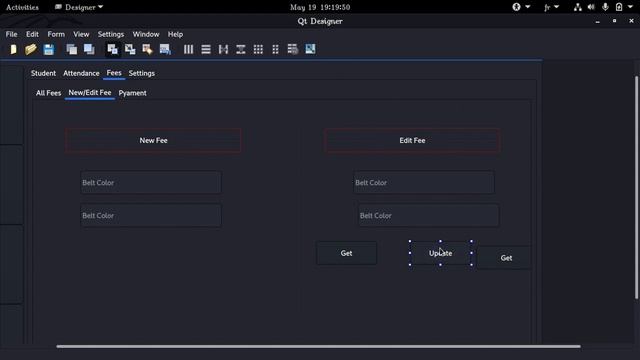Switch to the Student tab
Screen dimensions: 640x360
[43, 73]
